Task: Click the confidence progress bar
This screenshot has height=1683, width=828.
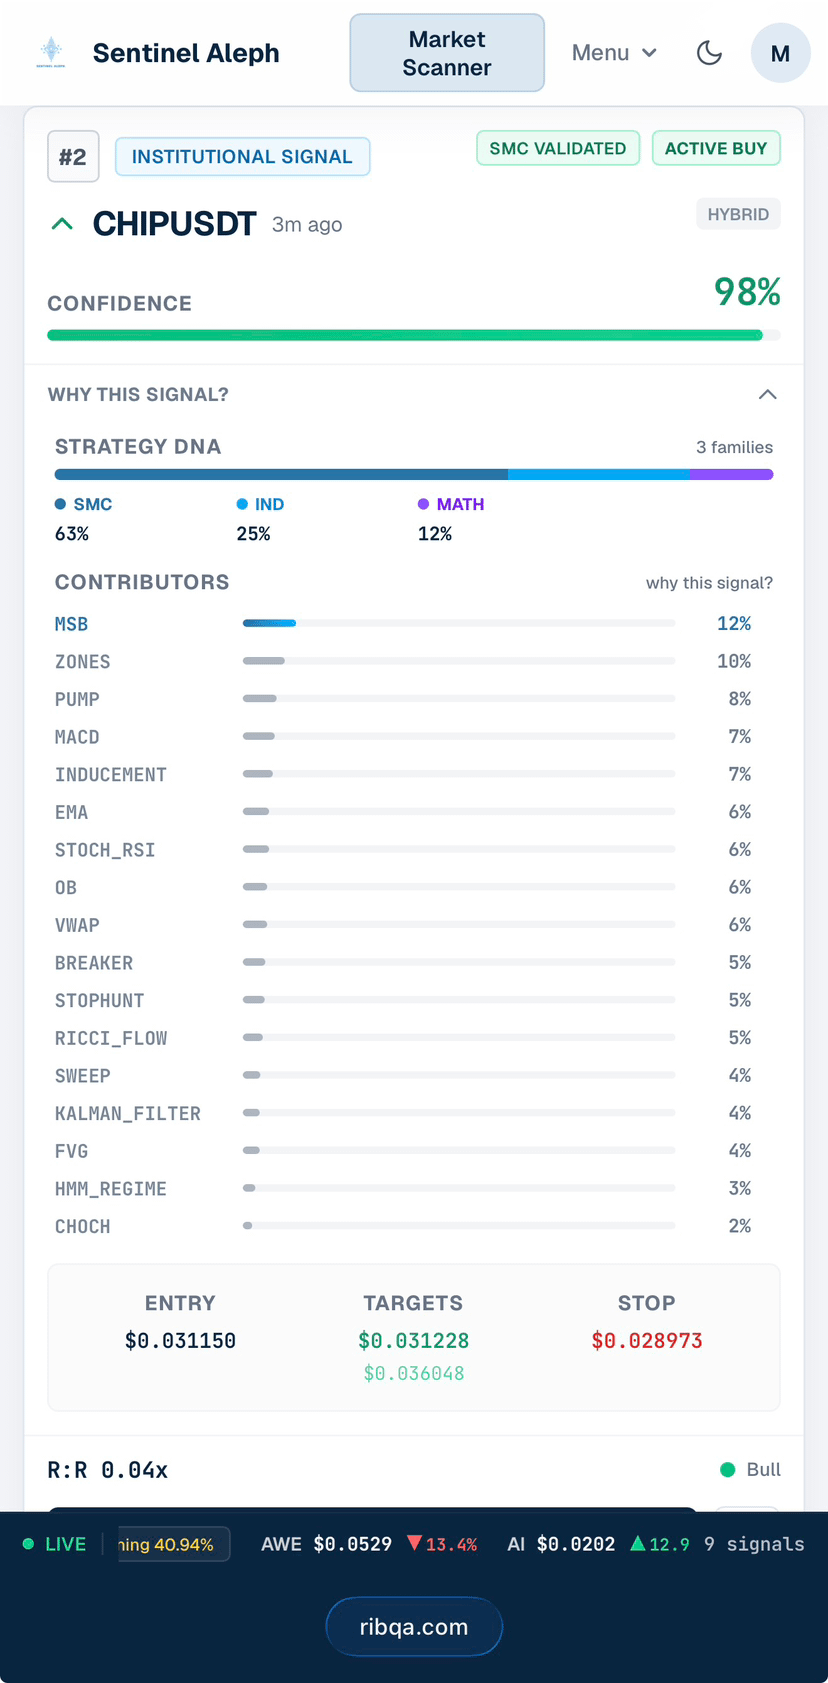Action: 414,335
